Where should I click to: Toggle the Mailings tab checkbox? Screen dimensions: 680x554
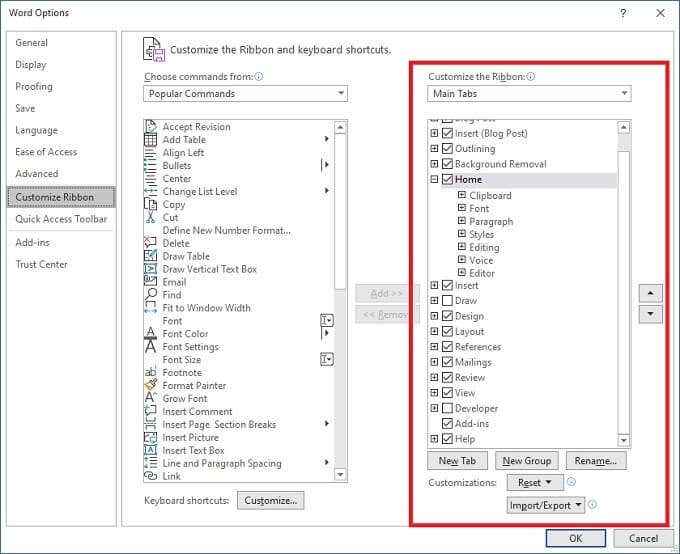point(447,362)
